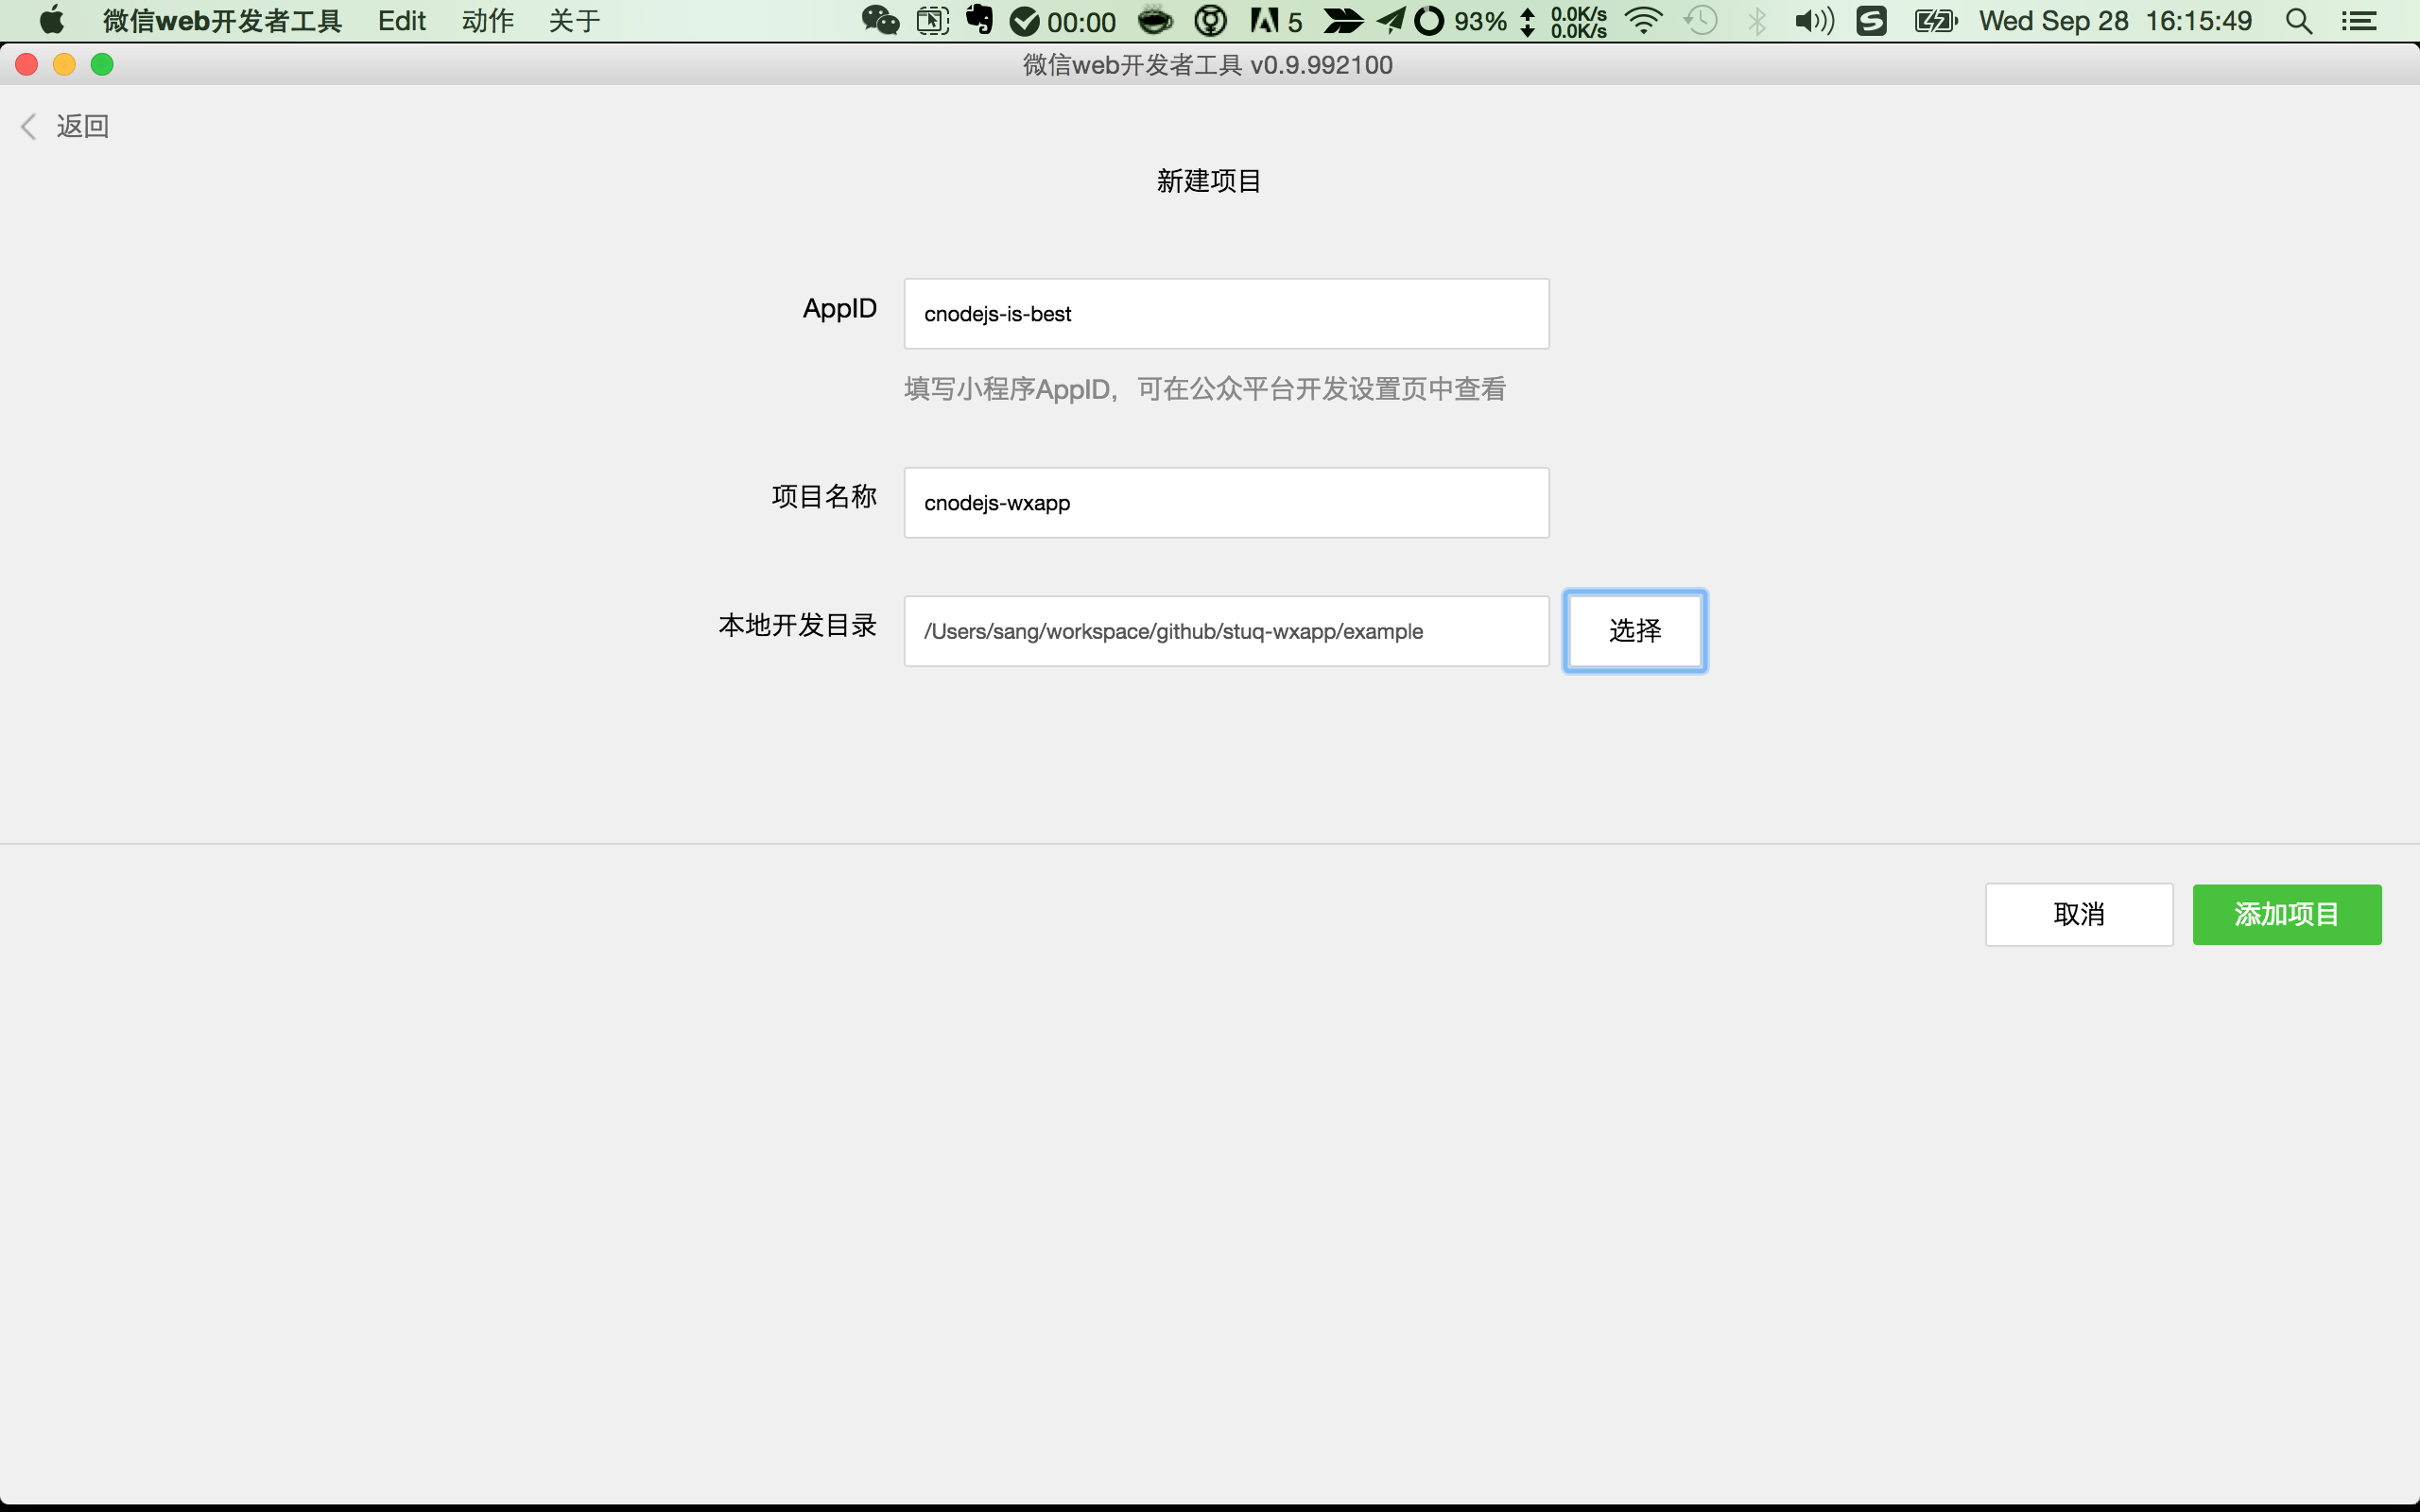Click the battery charging icon
Screen dimensions: 2420x1512
[1935, 21]
